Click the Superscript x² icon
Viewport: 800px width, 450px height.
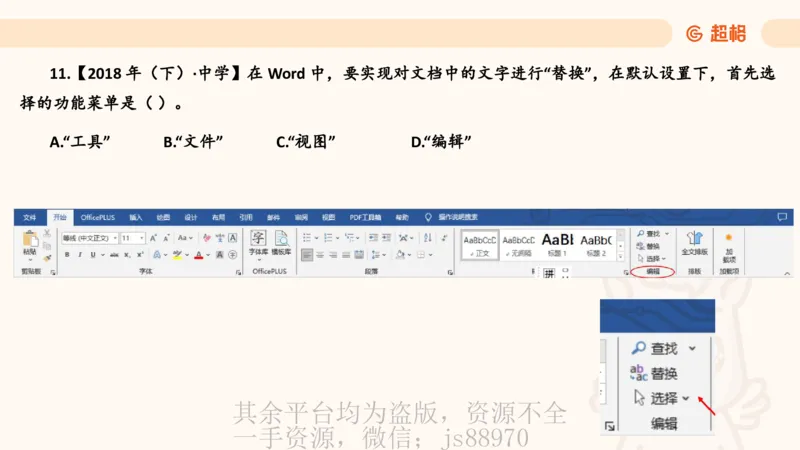(140, 255)
